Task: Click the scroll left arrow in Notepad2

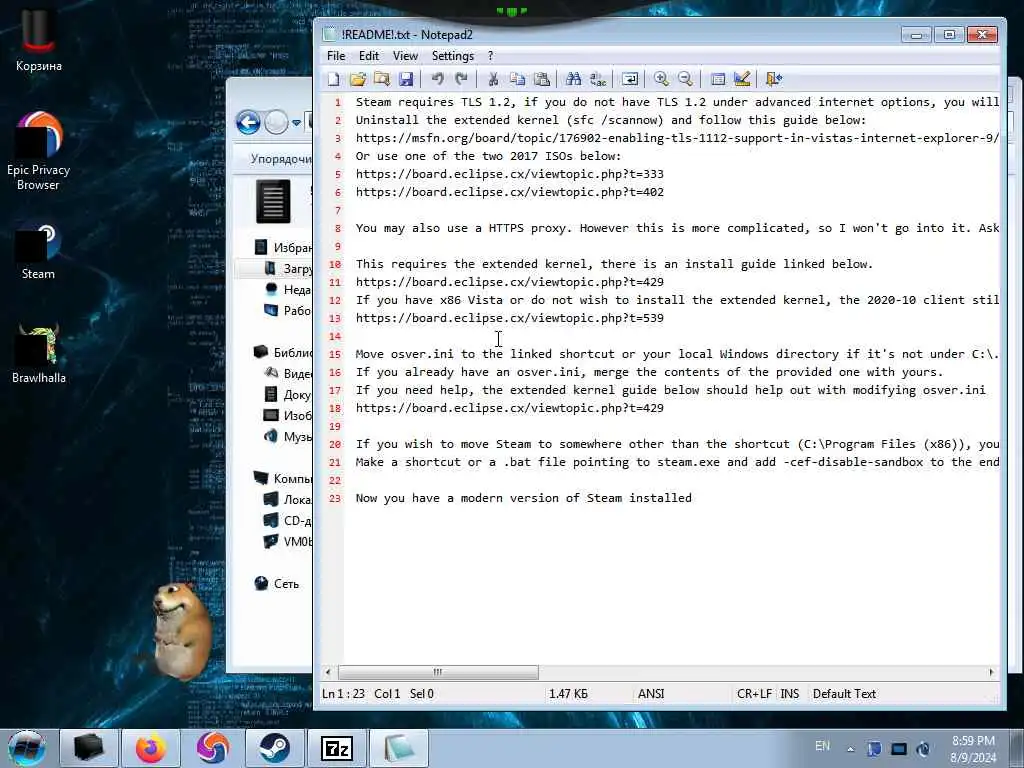Action: tap(328, 672)
